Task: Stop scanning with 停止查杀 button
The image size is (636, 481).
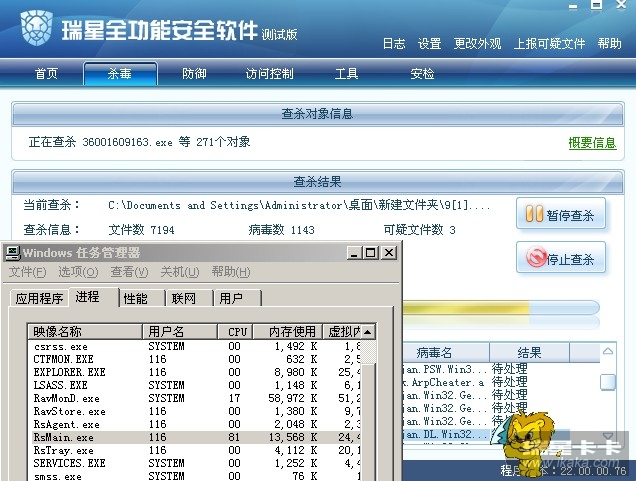Action: (x=561, y=258)
